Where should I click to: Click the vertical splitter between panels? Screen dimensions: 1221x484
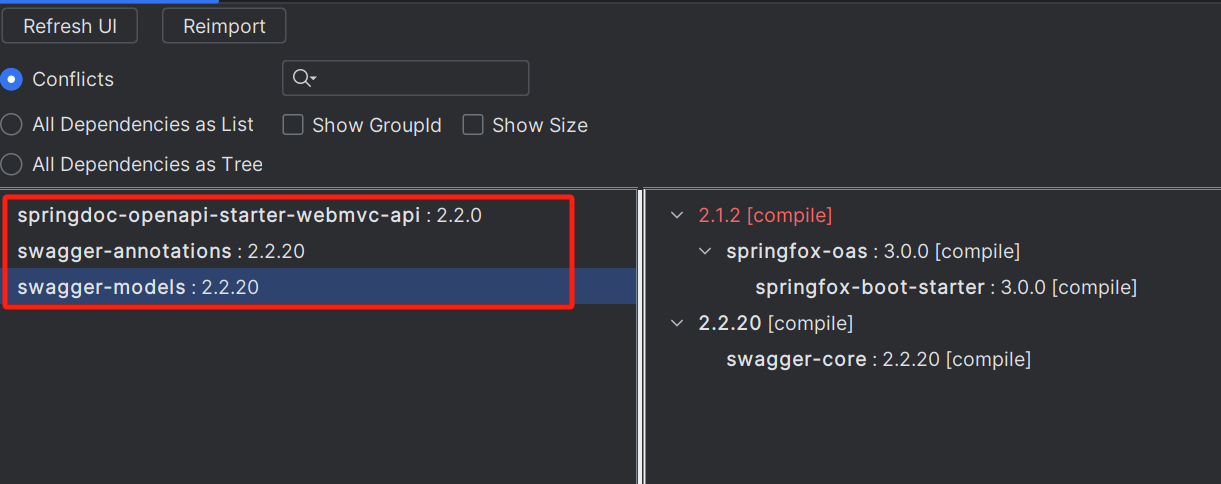[x=641, y=336]
